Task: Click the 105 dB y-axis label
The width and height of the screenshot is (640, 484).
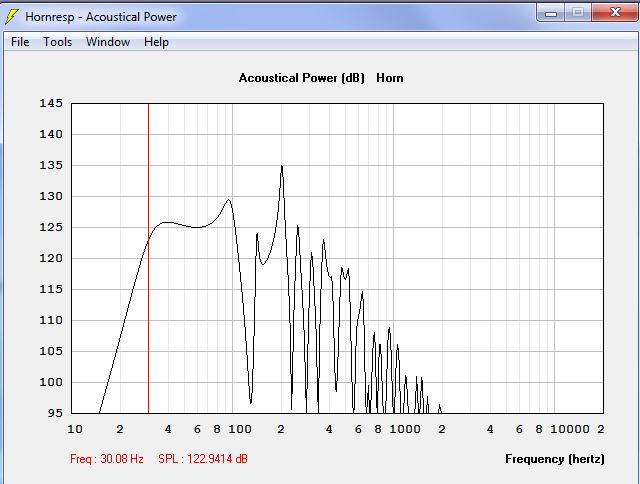Action: pyautogui.click(x=51, y=351)
